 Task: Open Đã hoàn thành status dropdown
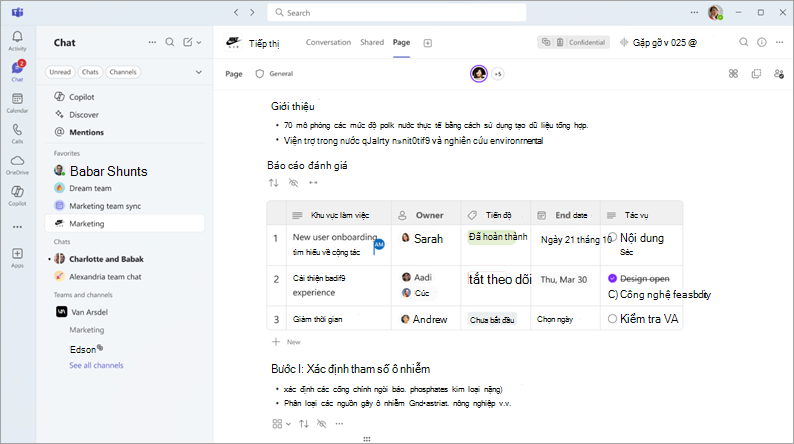[497, 237]
